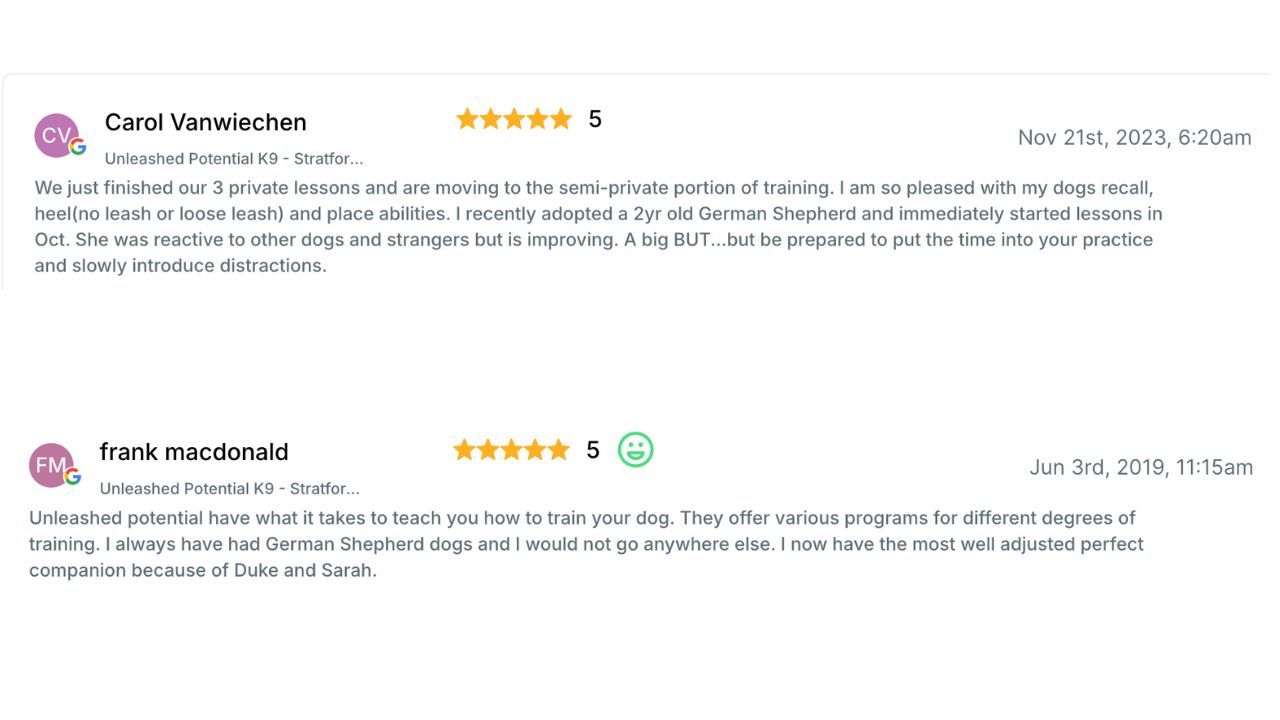Screen dimensions: 1280x720
Task: Click frank macdonald's FM avatar
Action: pos(50,465)
